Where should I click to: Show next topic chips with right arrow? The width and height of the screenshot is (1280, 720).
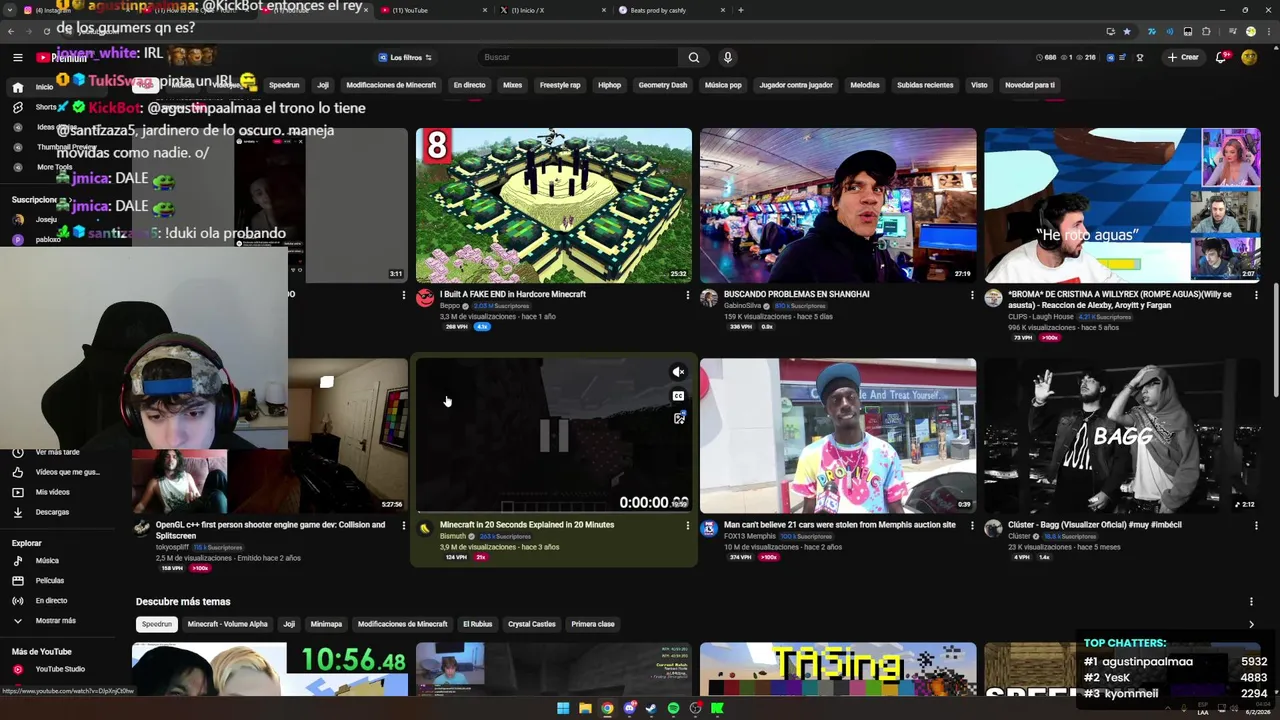1251,624
